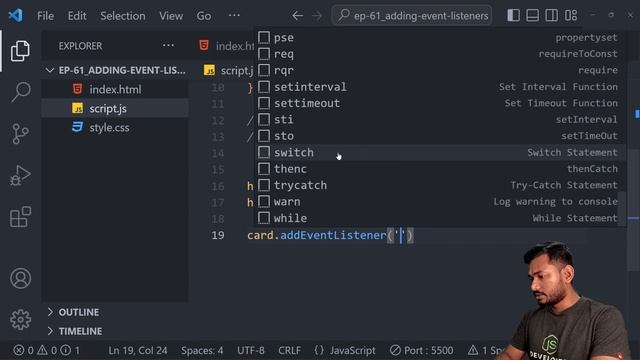Toggle the bottom panel layout icon

pos(532,16)
